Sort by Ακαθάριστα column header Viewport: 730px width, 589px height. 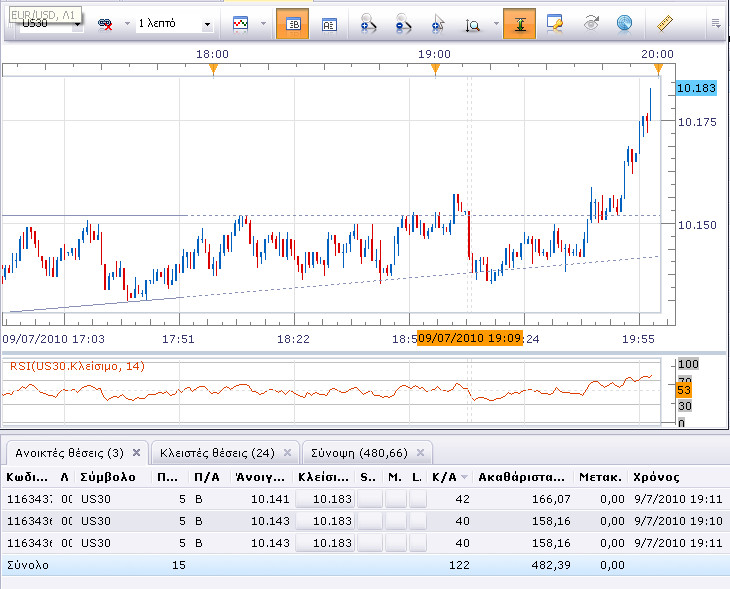click(x=522, y=477)
